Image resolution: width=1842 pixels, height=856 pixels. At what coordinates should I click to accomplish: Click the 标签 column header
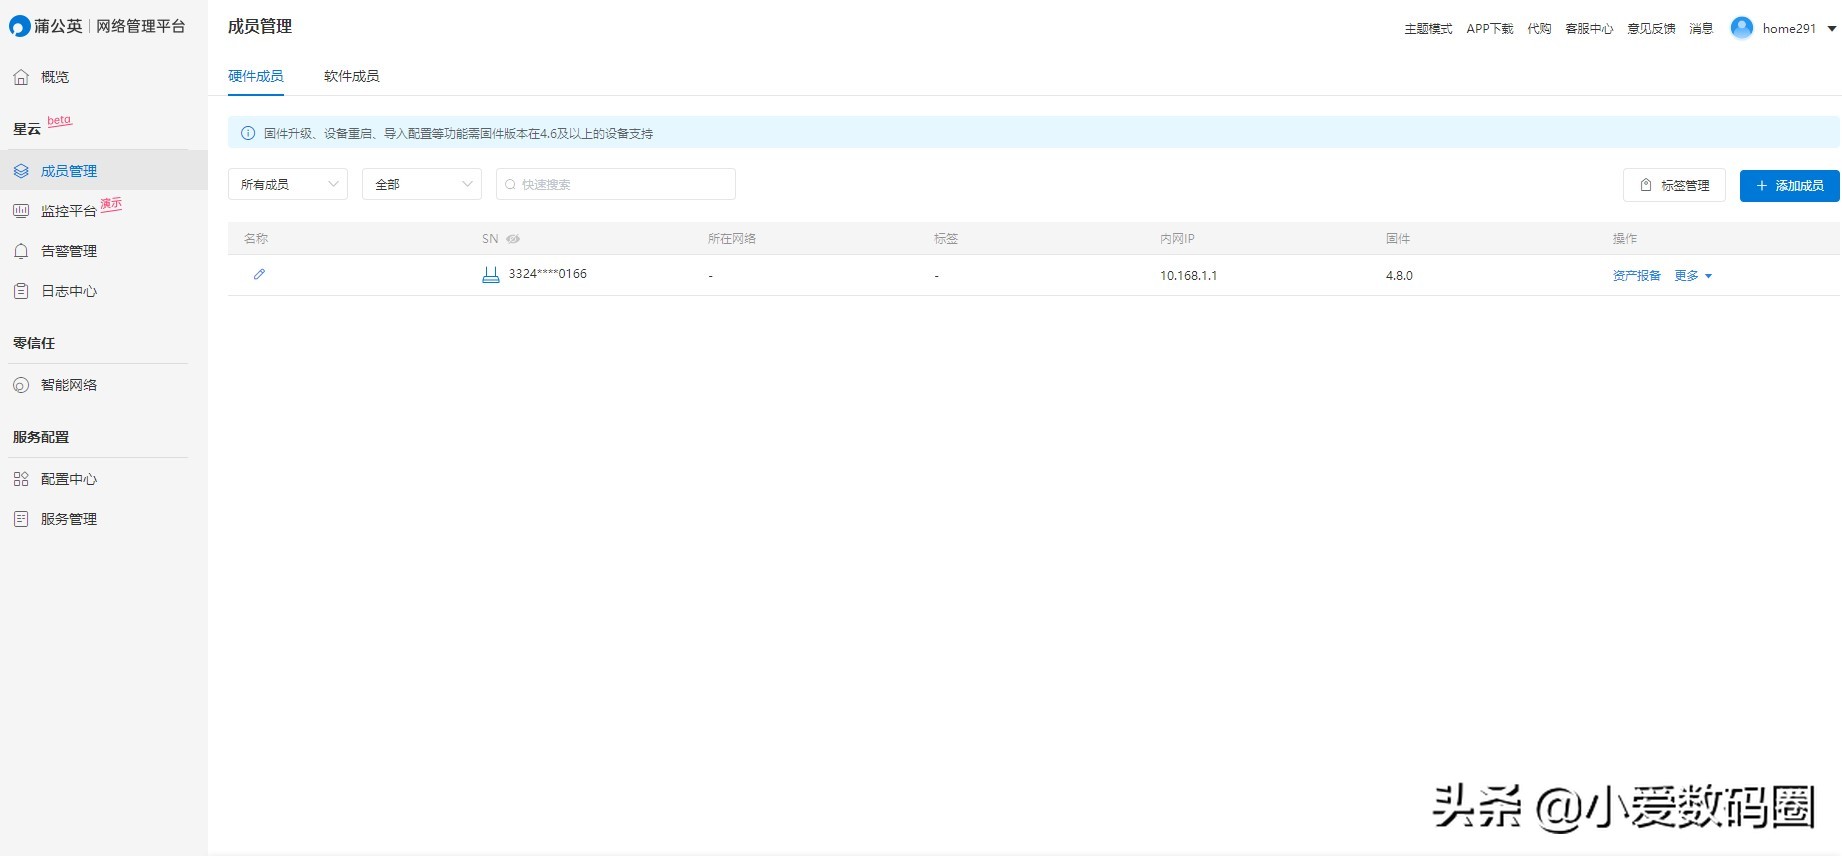(x=946, y=239)
